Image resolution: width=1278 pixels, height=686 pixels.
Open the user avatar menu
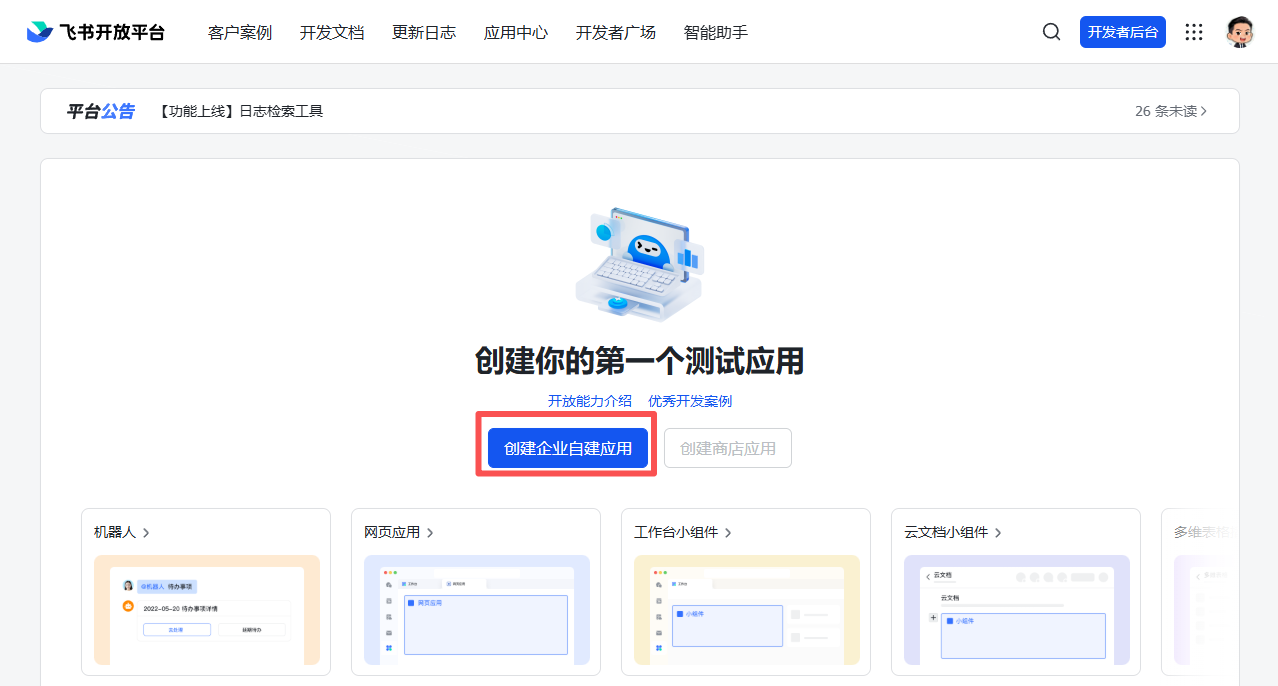(1240, 31)
